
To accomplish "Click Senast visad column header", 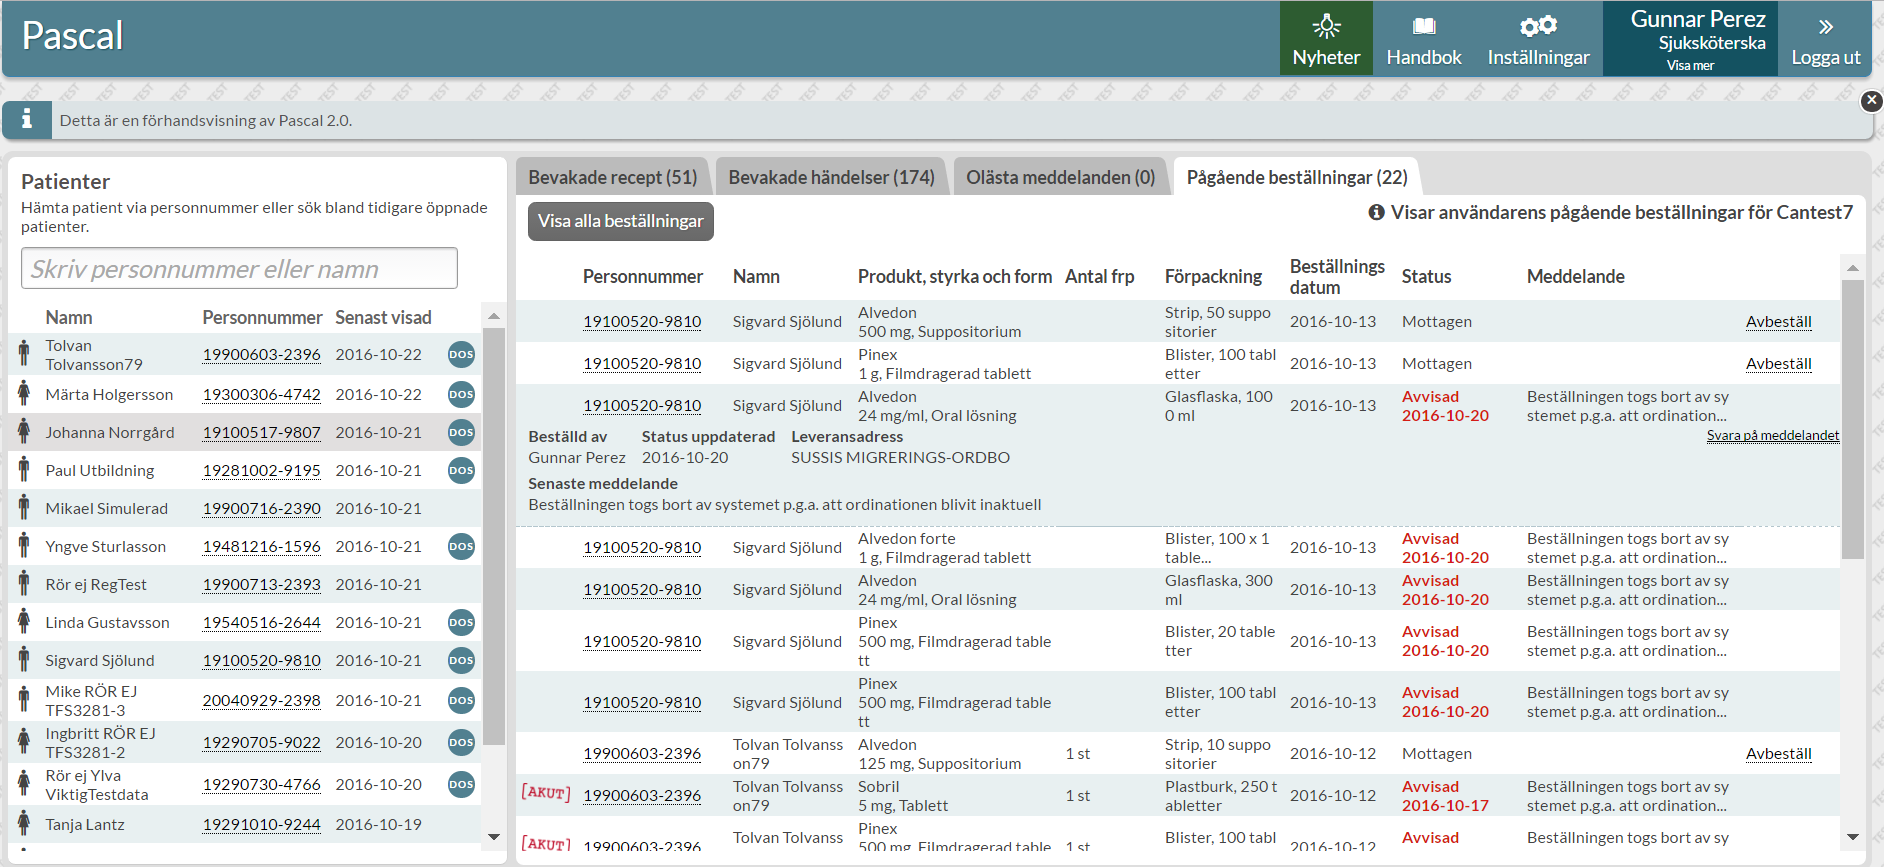I will coord(383,317).
